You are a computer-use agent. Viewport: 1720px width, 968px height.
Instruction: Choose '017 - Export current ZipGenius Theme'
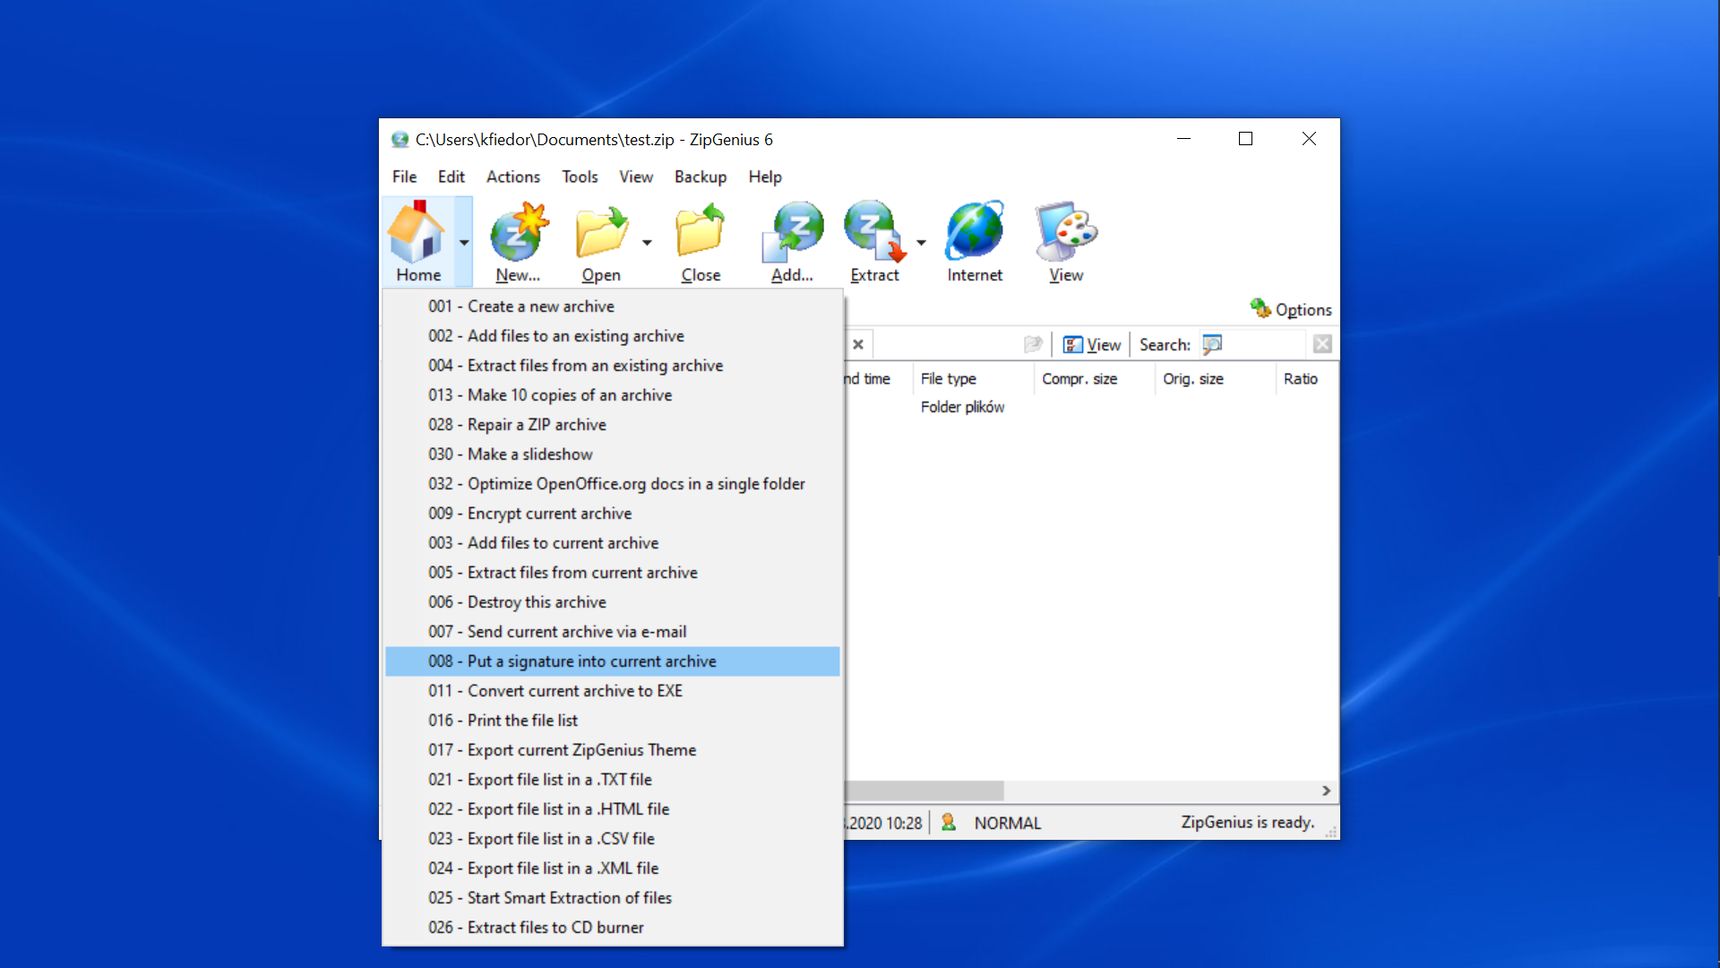(612, 750)
